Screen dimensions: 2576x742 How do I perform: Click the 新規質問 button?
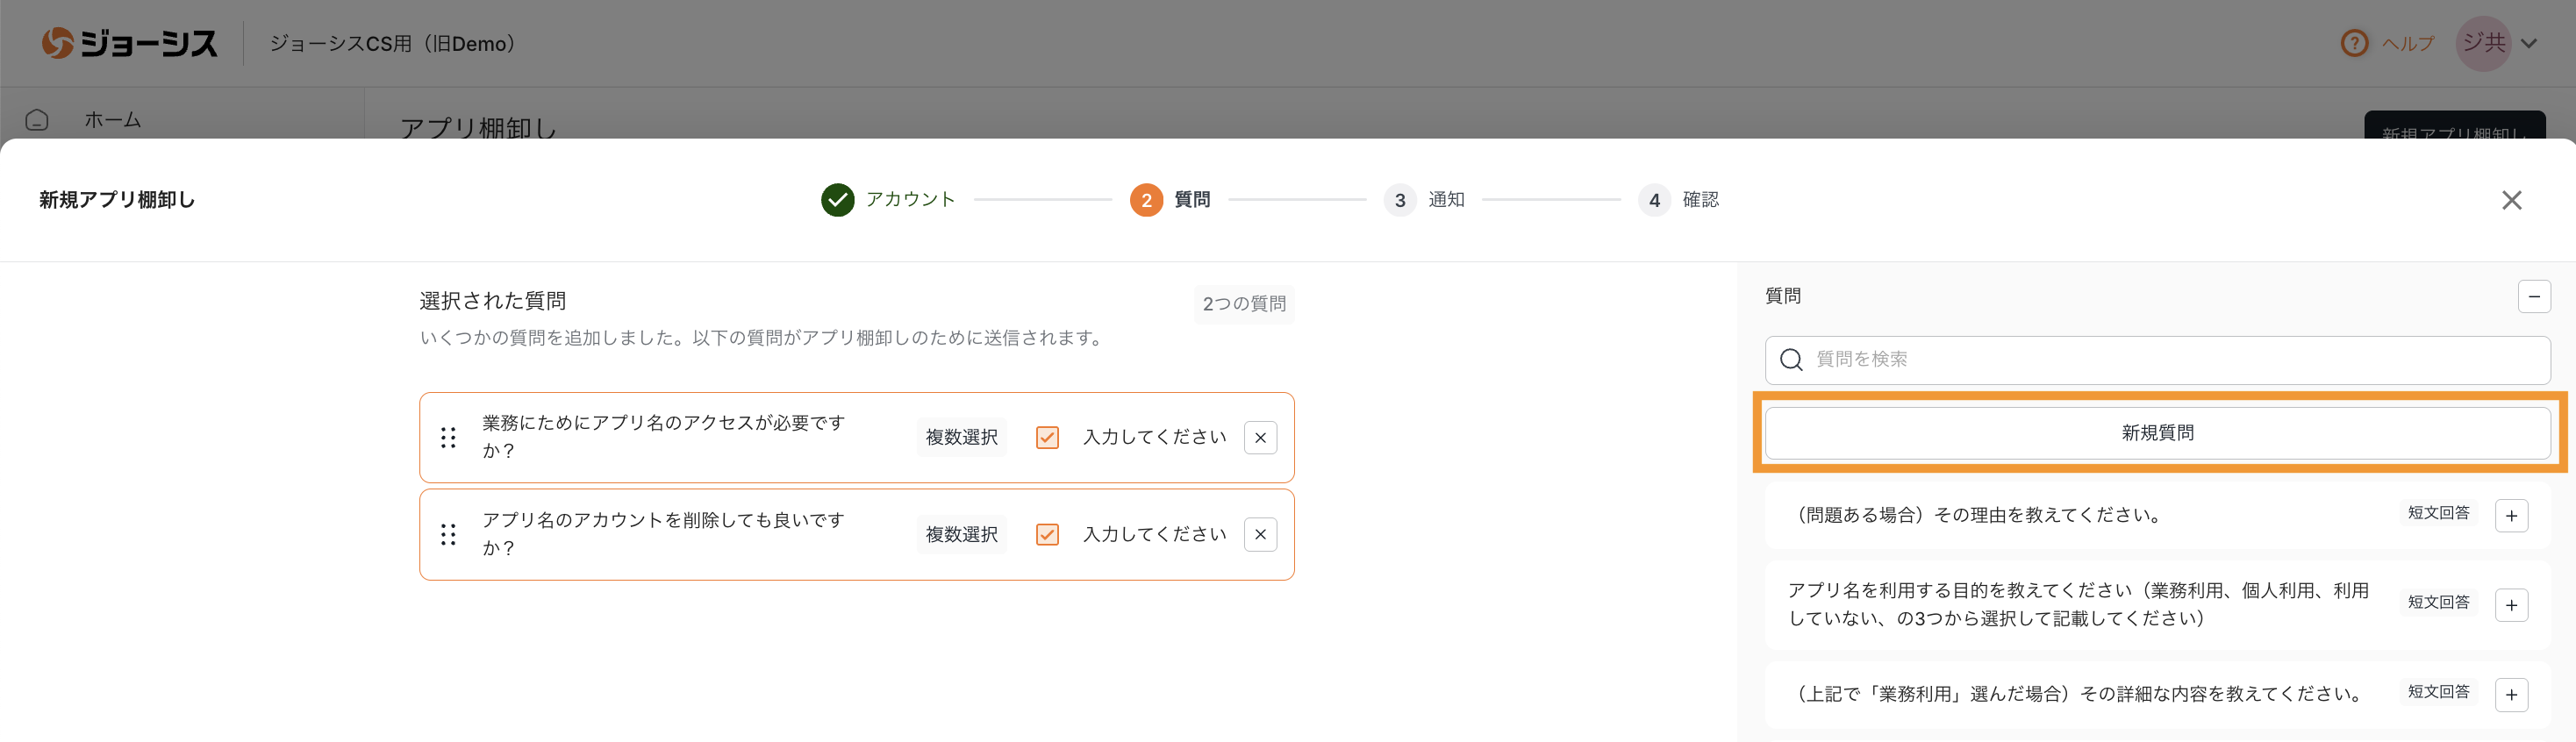coord(2157,433)
